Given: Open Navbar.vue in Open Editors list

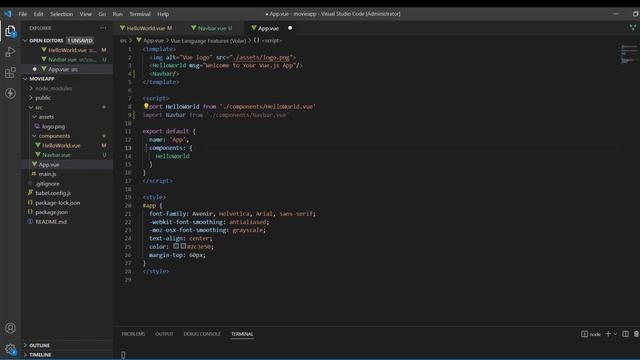Looking at the screenshot, I should [x=67, y=60].
